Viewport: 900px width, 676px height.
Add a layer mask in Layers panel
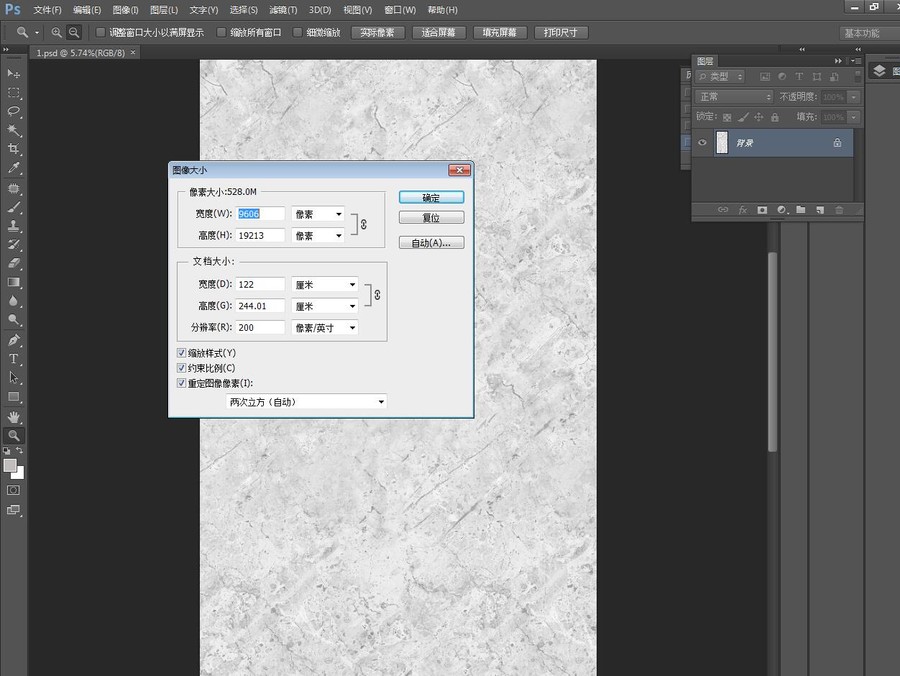coord(762,210)
